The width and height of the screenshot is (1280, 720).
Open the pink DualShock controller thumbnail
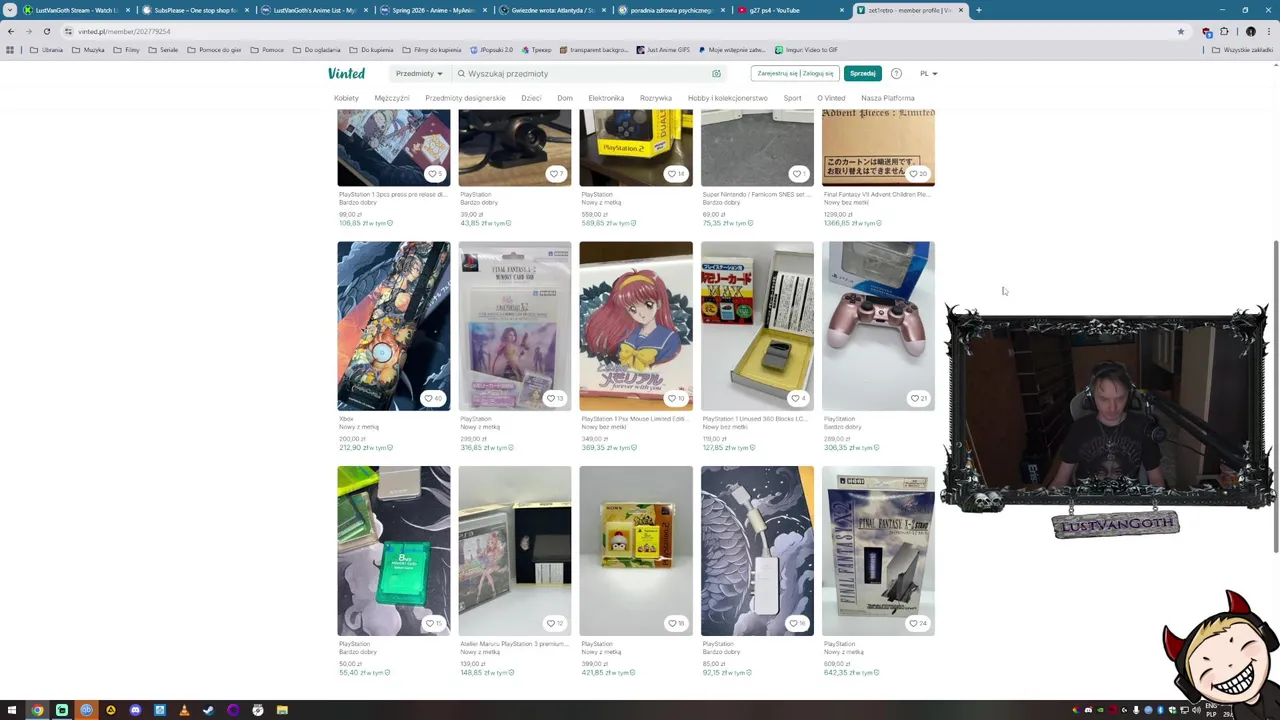coord(878,326)
